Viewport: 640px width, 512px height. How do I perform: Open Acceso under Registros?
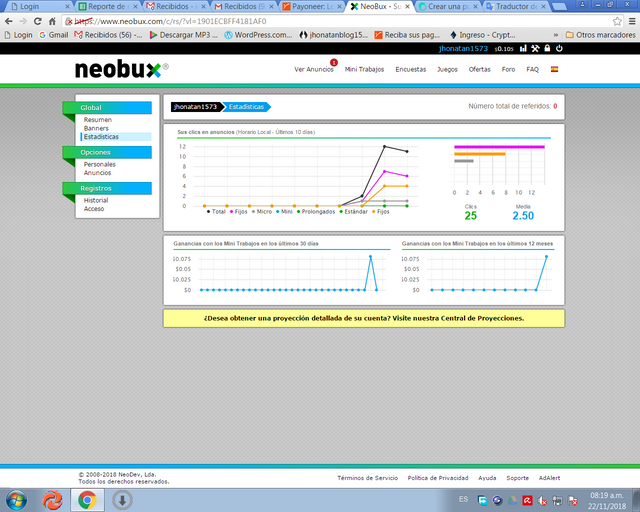tap(94, 209)
